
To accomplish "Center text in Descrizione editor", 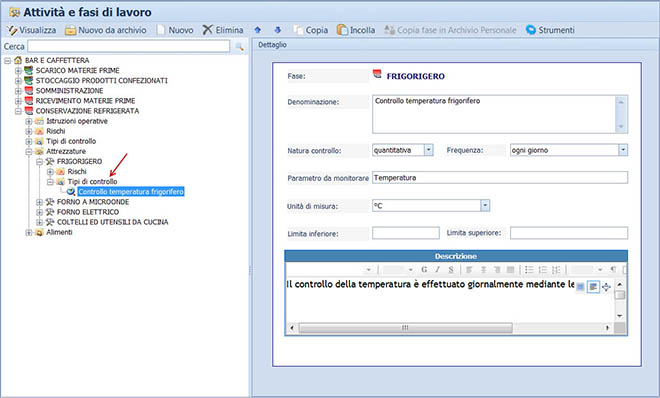I will (483, 270).
